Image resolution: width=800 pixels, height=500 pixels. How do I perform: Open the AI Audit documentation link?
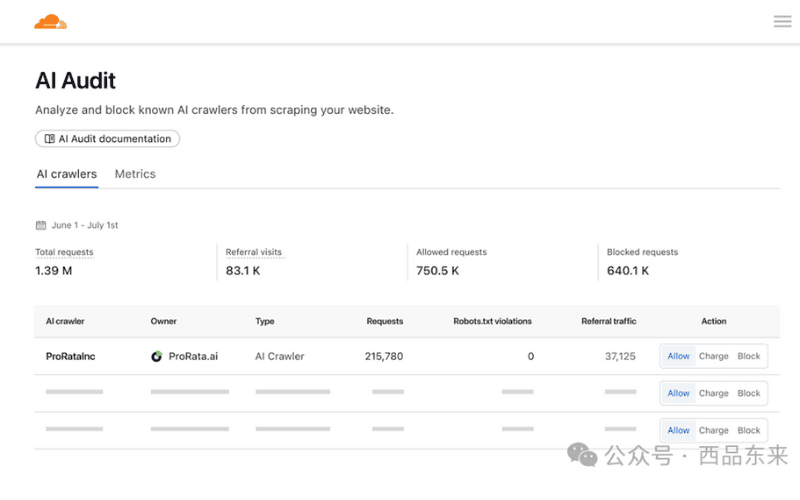click(x=107, y=139)
